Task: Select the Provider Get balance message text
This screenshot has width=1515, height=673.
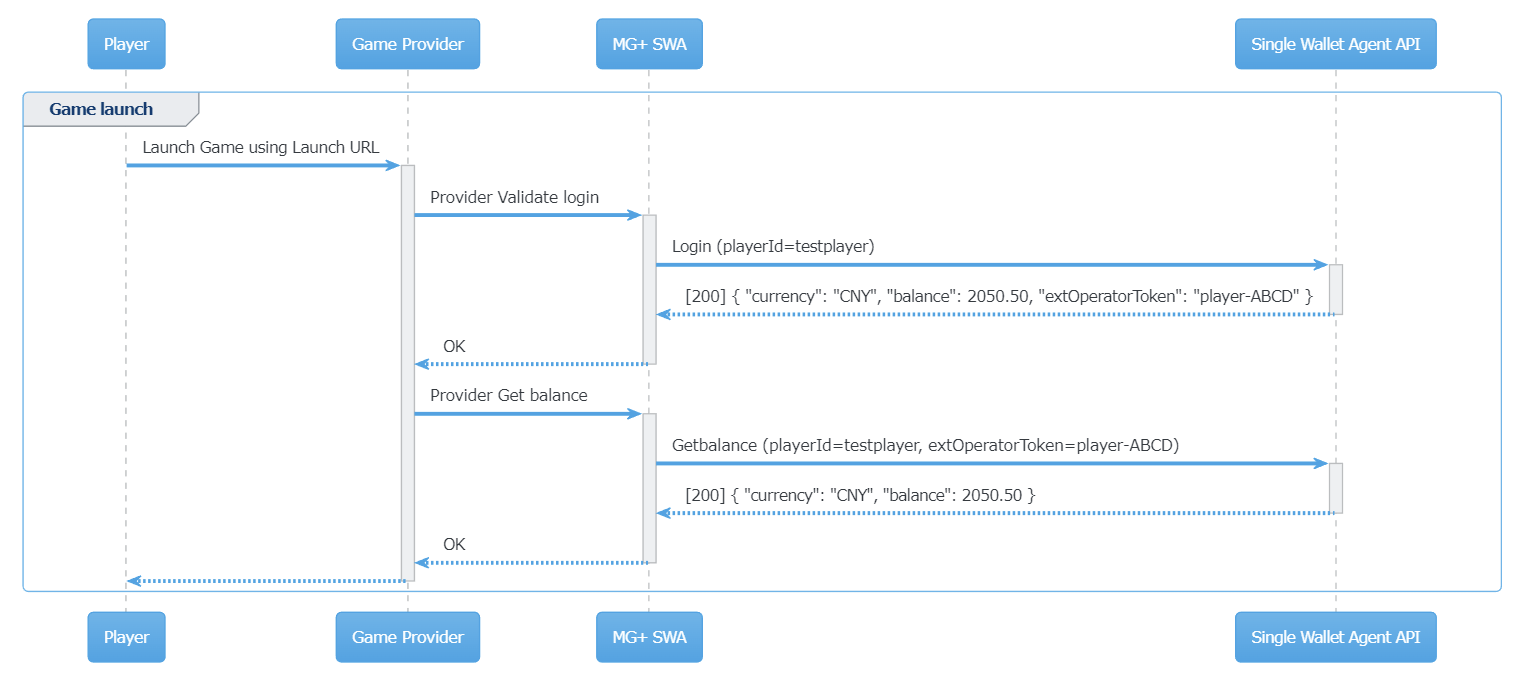Action: tap(508, 396)
